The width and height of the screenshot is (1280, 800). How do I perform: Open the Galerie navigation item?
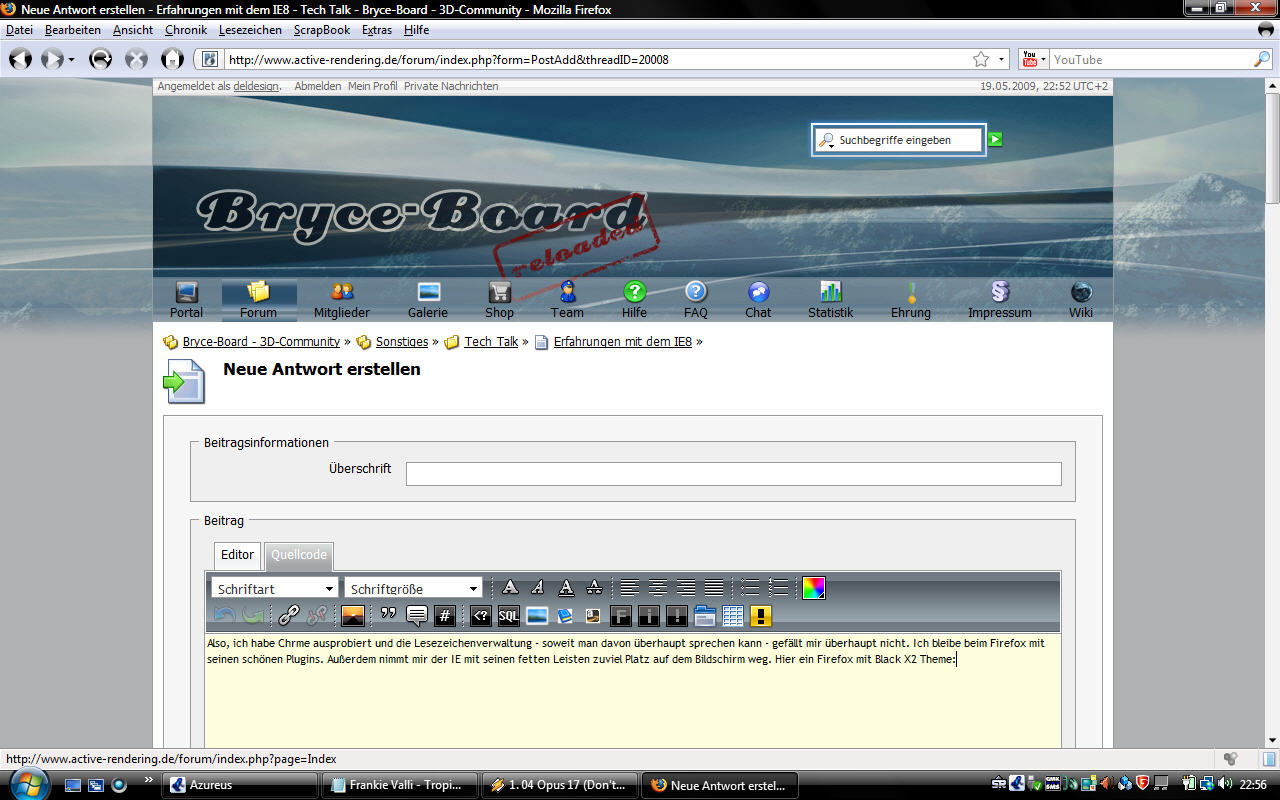(428, 300)
